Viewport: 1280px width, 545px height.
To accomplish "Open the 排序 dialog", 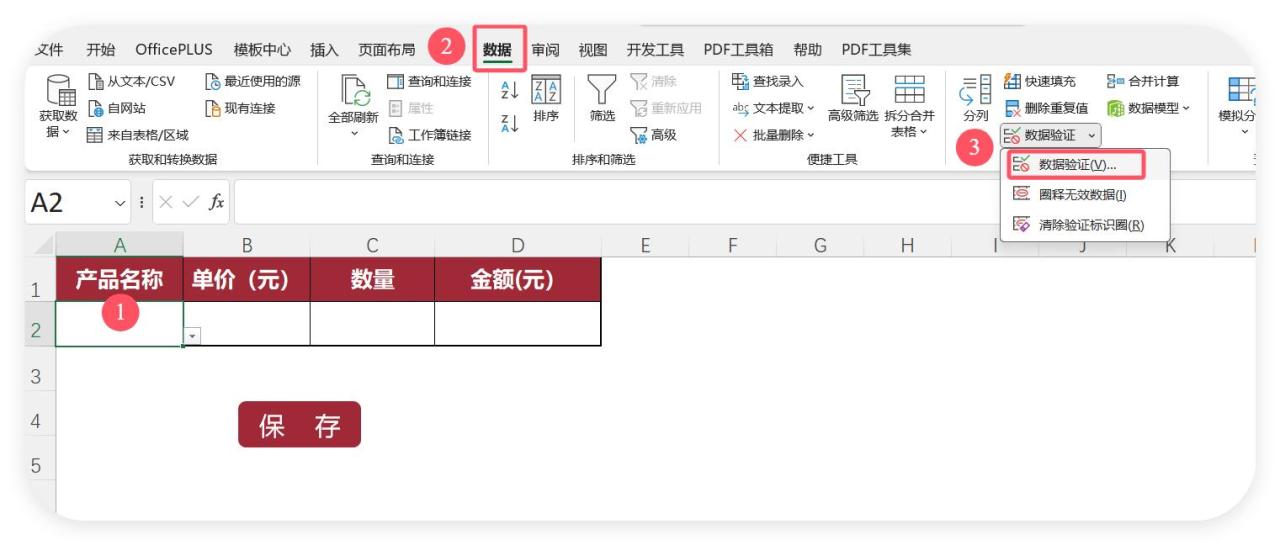I will click(546, 98).
